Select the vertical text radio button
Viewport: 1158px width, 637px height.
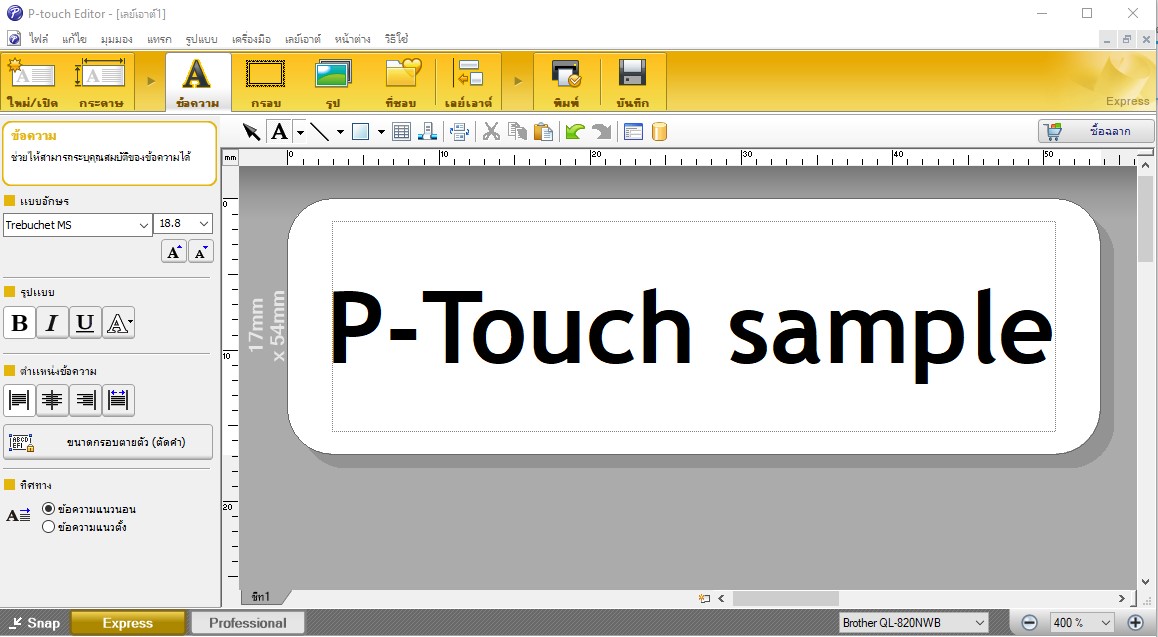(48, 527)
